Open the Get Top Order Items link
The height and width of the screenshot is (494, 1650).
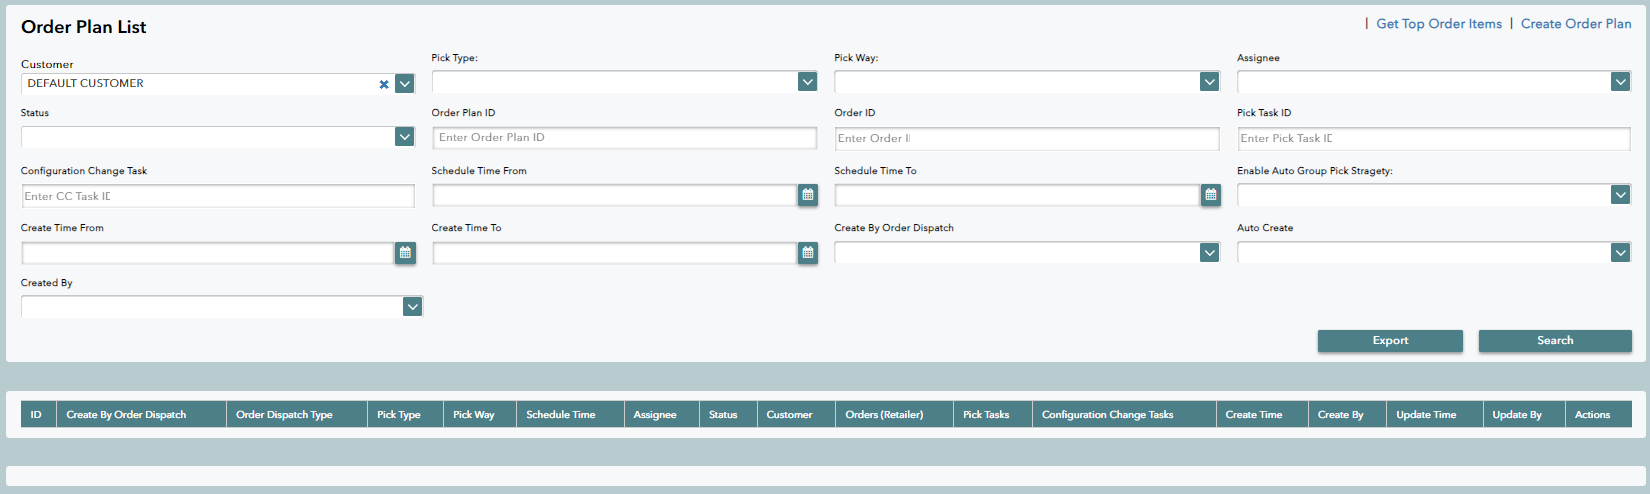pyautogui.click(x=1439, y=24)
